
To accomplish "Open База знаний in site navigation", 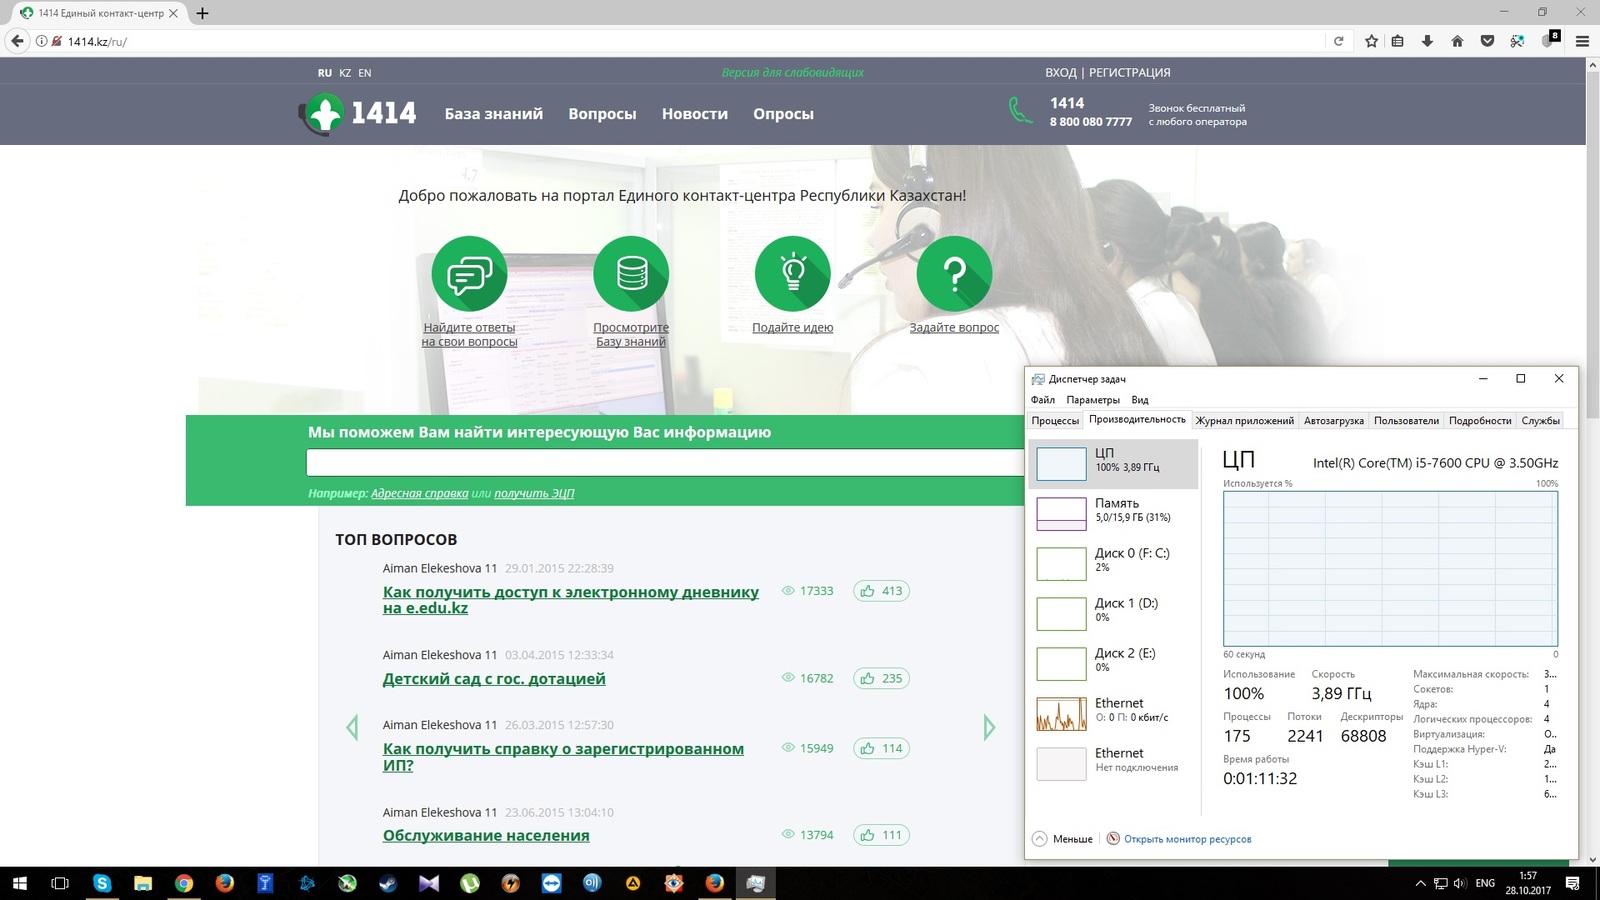I will pos(494,114).
